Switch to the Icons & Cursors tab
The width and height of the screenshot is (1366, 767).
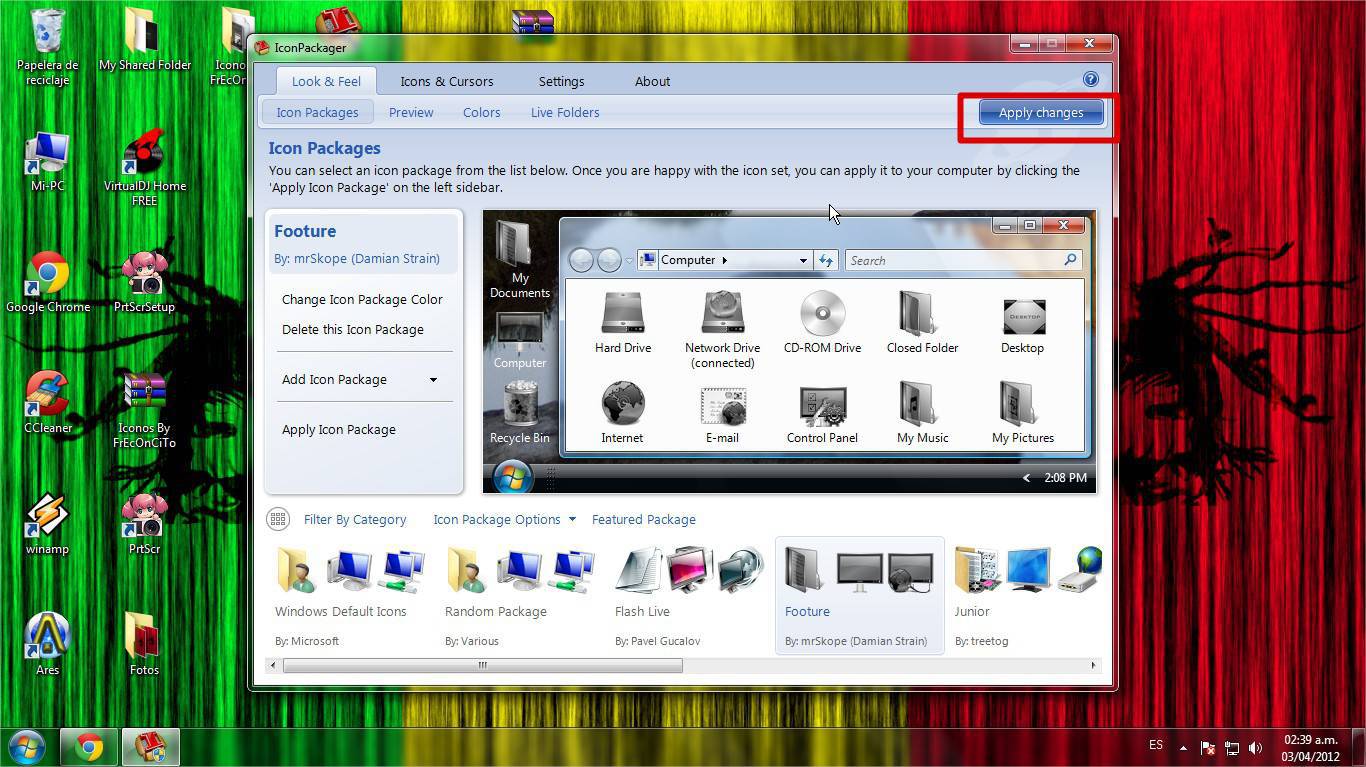pos(446,81)
